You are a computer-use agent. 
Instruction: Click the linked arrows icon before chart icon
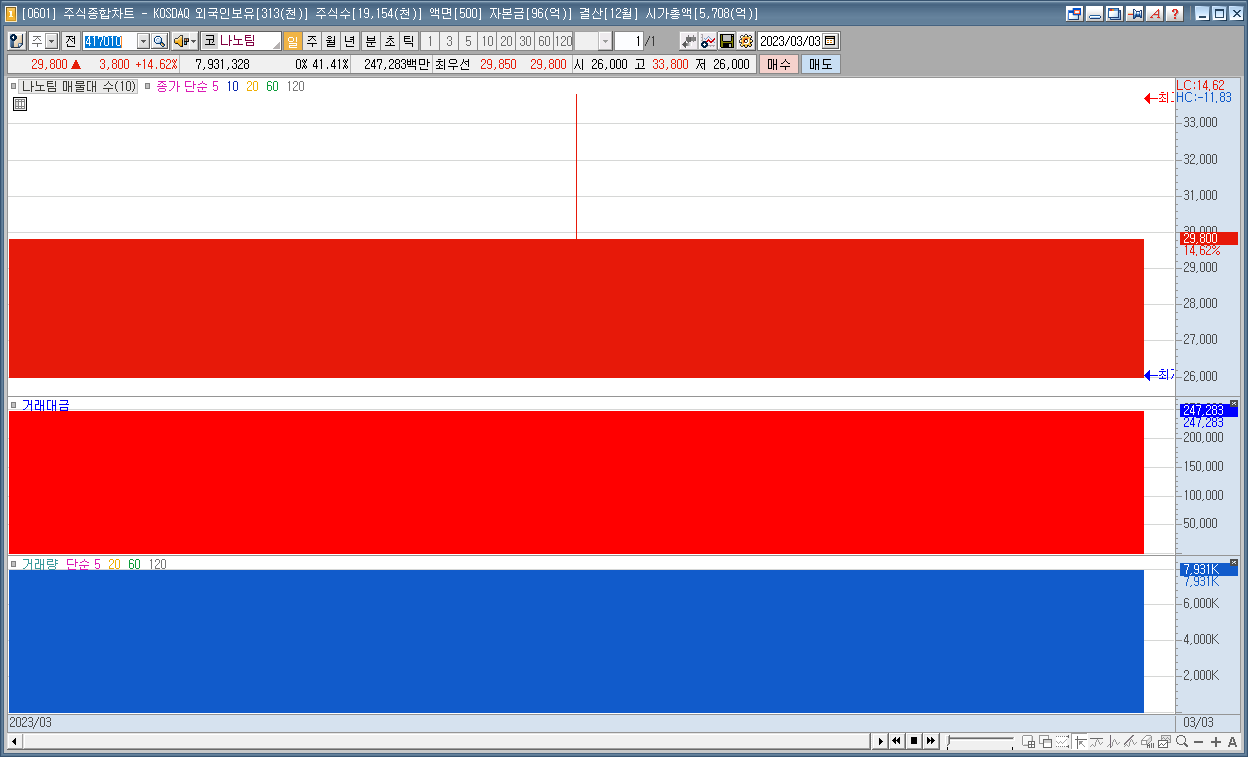coord(689,41)
